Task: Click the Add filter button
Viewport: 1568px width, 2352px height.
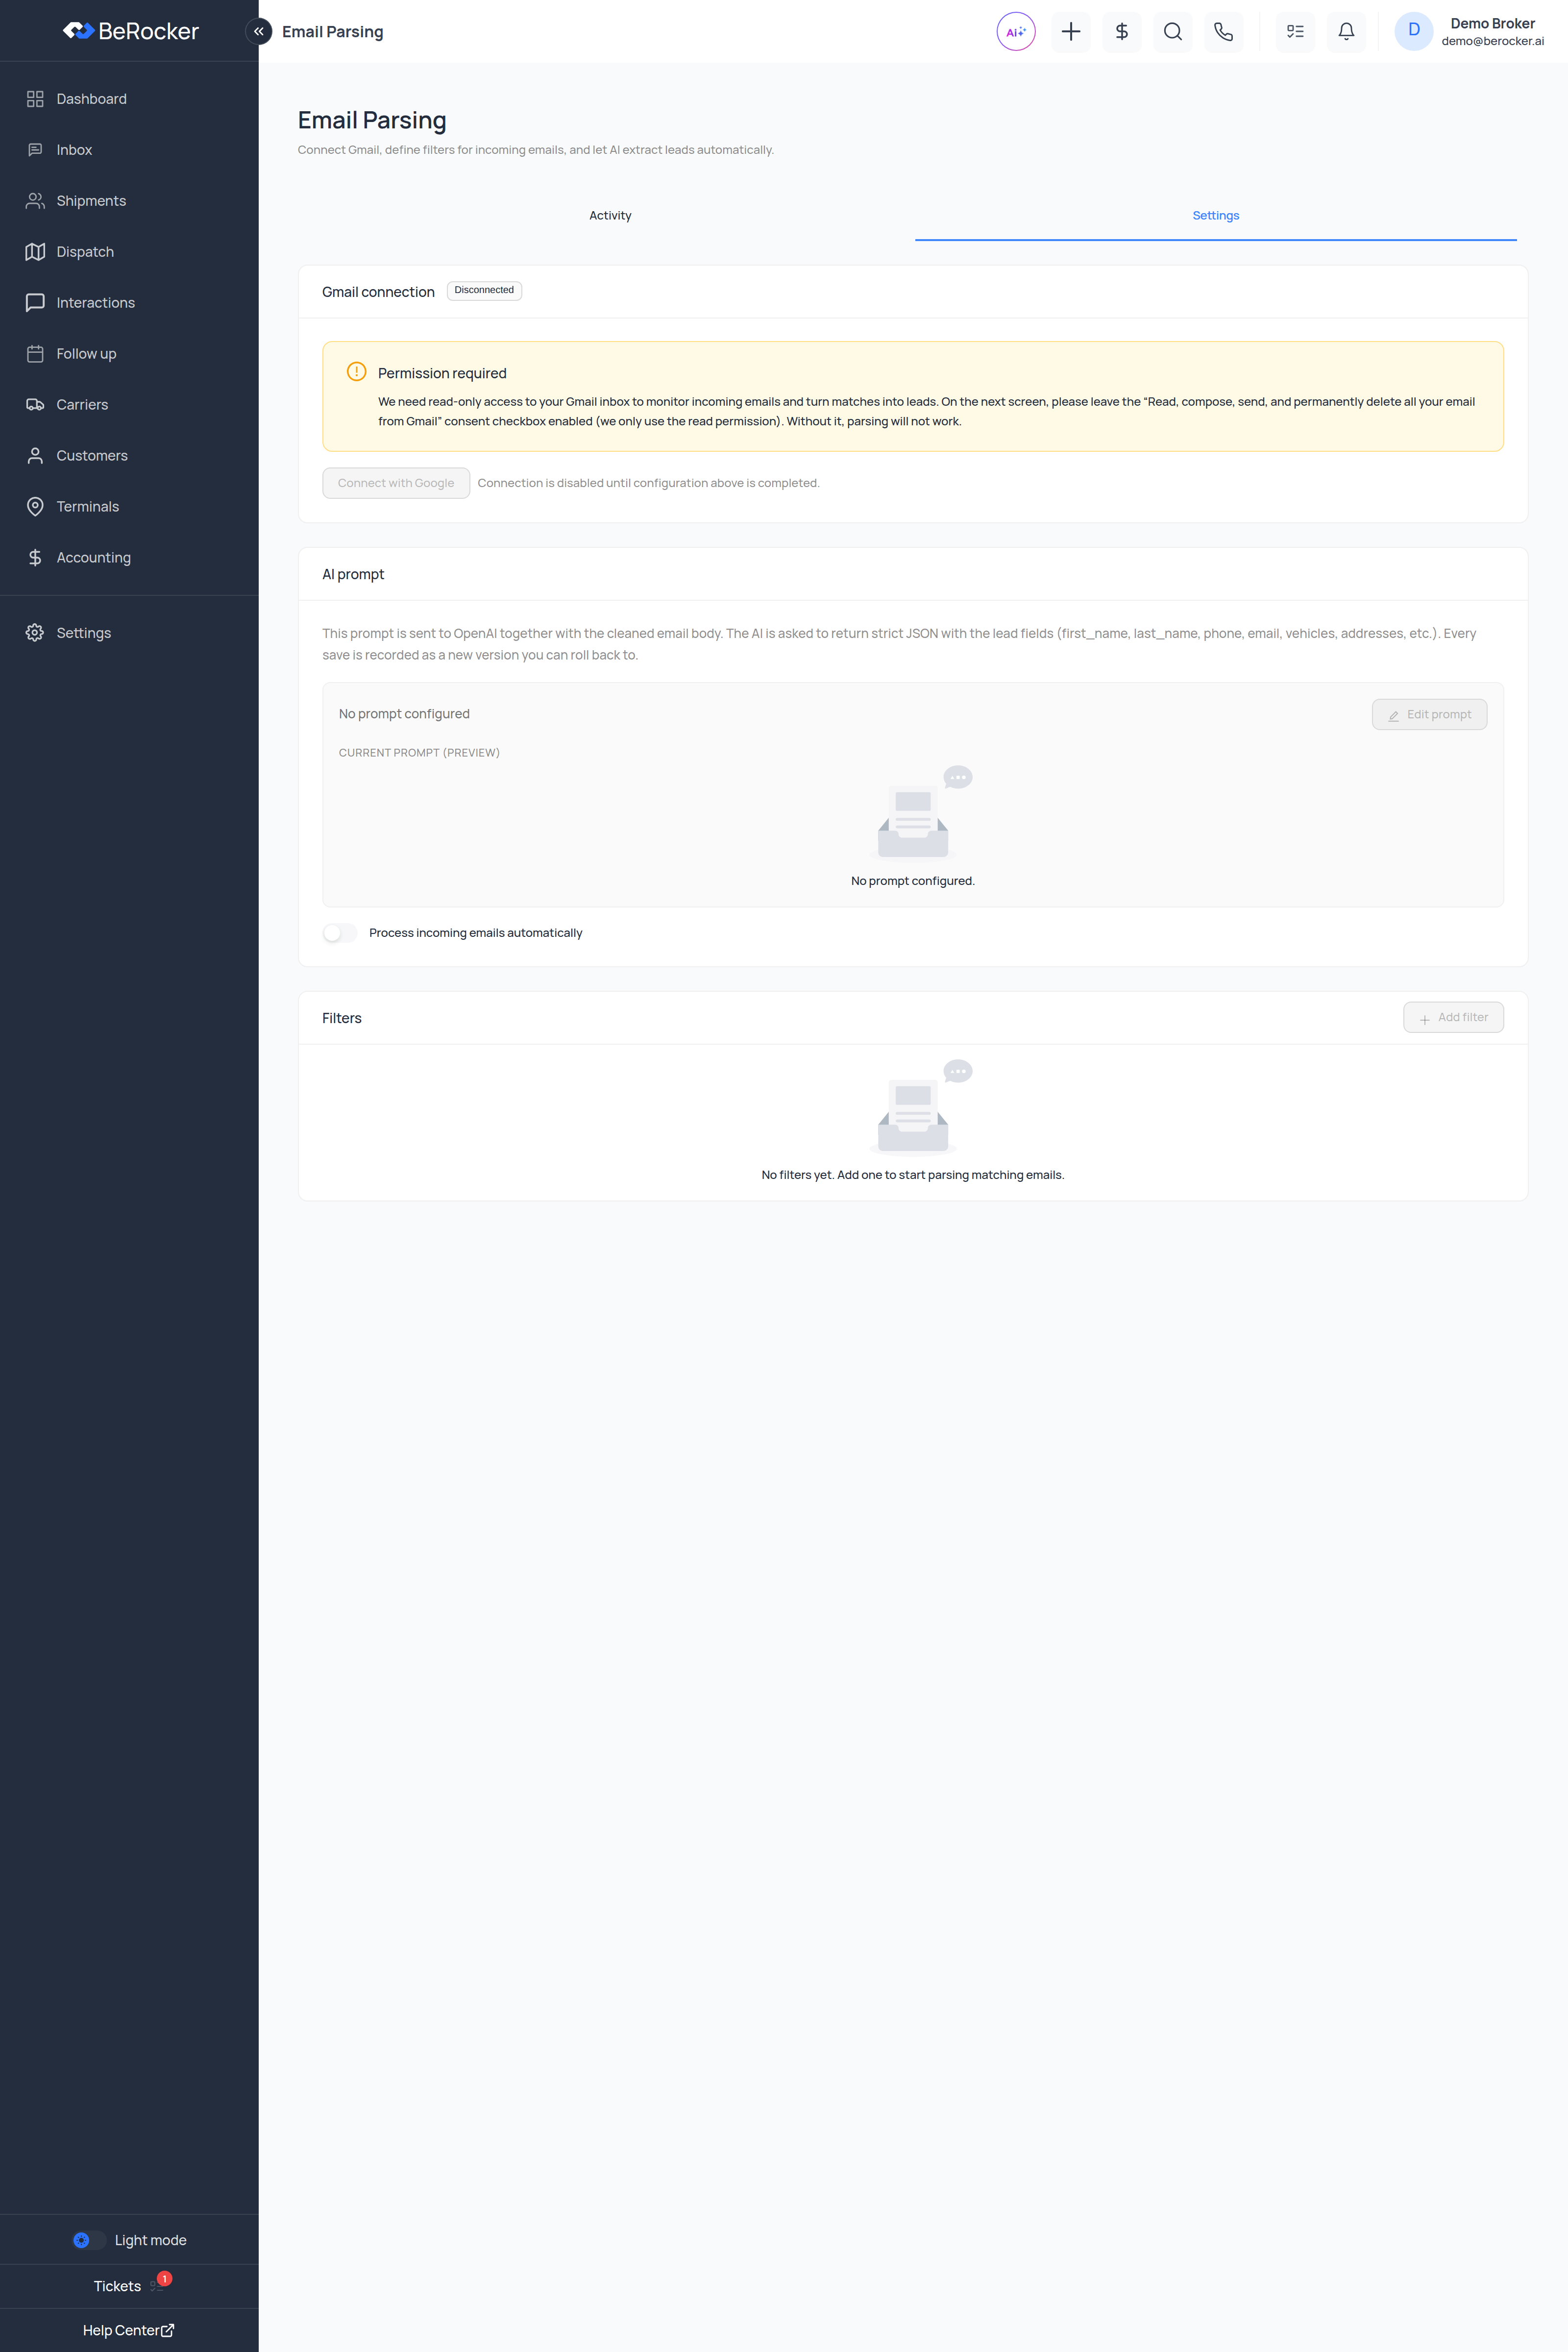Action: [x=1453, y=1018]
